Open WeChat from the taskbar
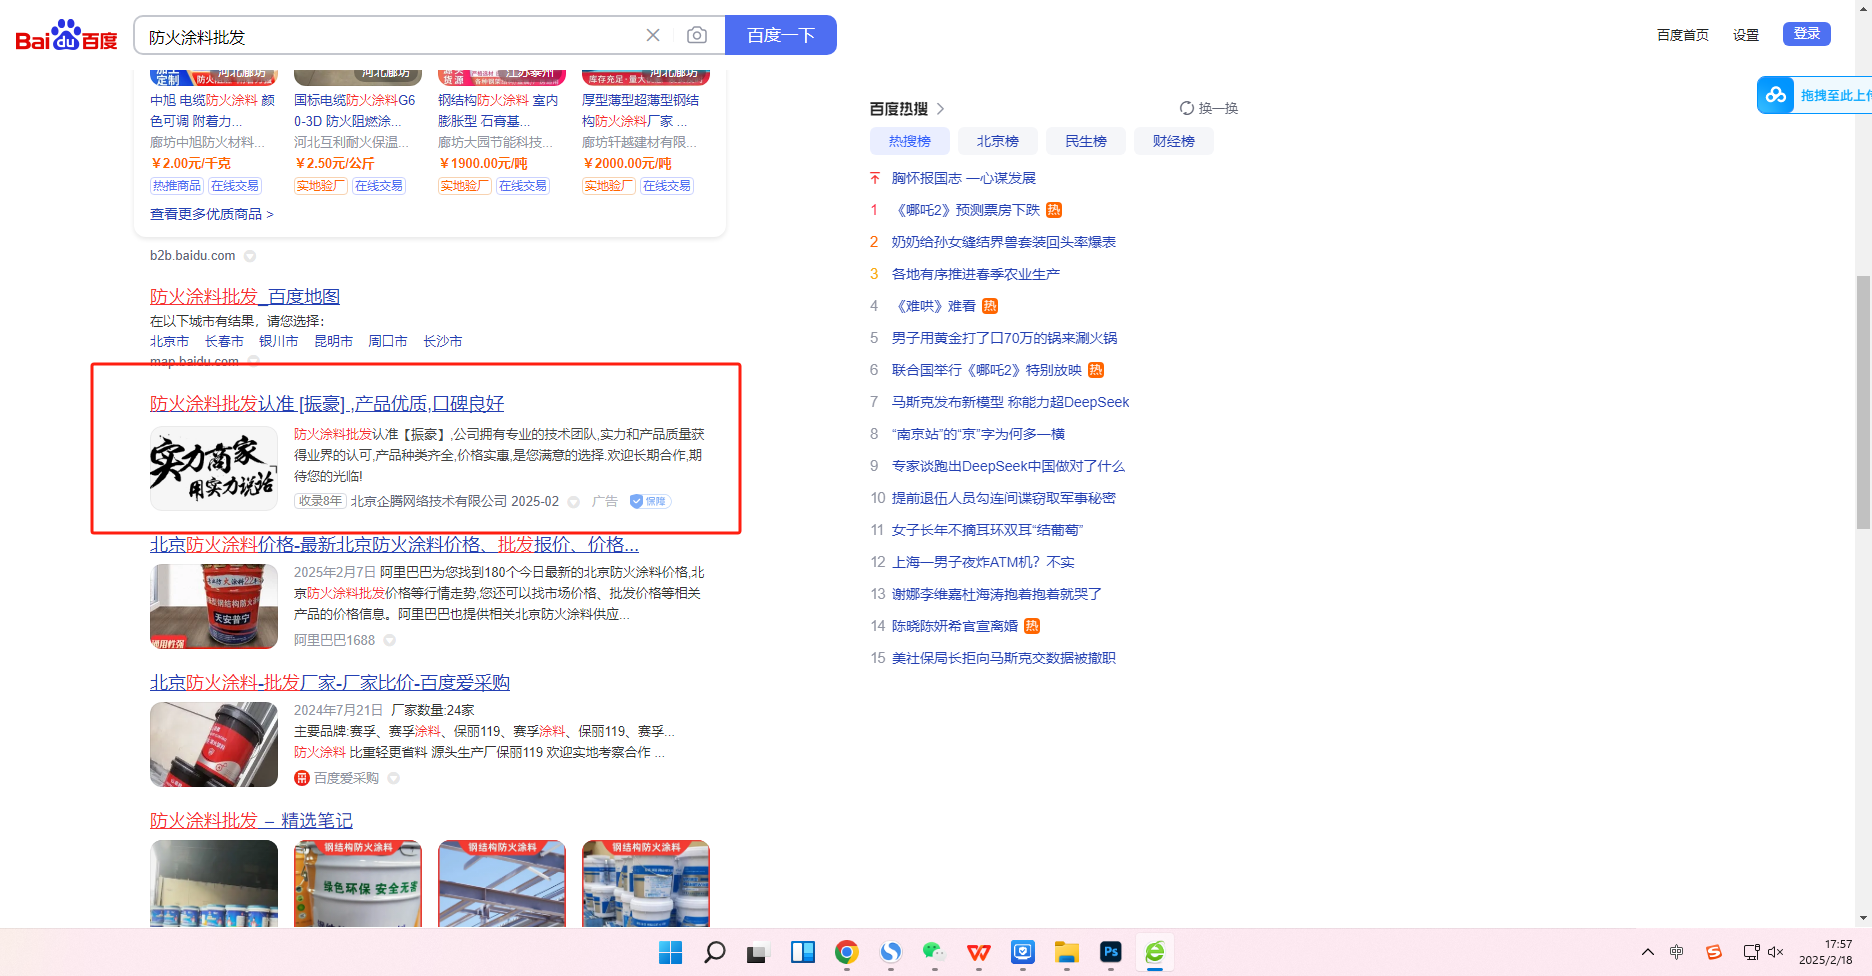Image resolution: width=1872 pixels, height=976 pixels. pos(934,952)
